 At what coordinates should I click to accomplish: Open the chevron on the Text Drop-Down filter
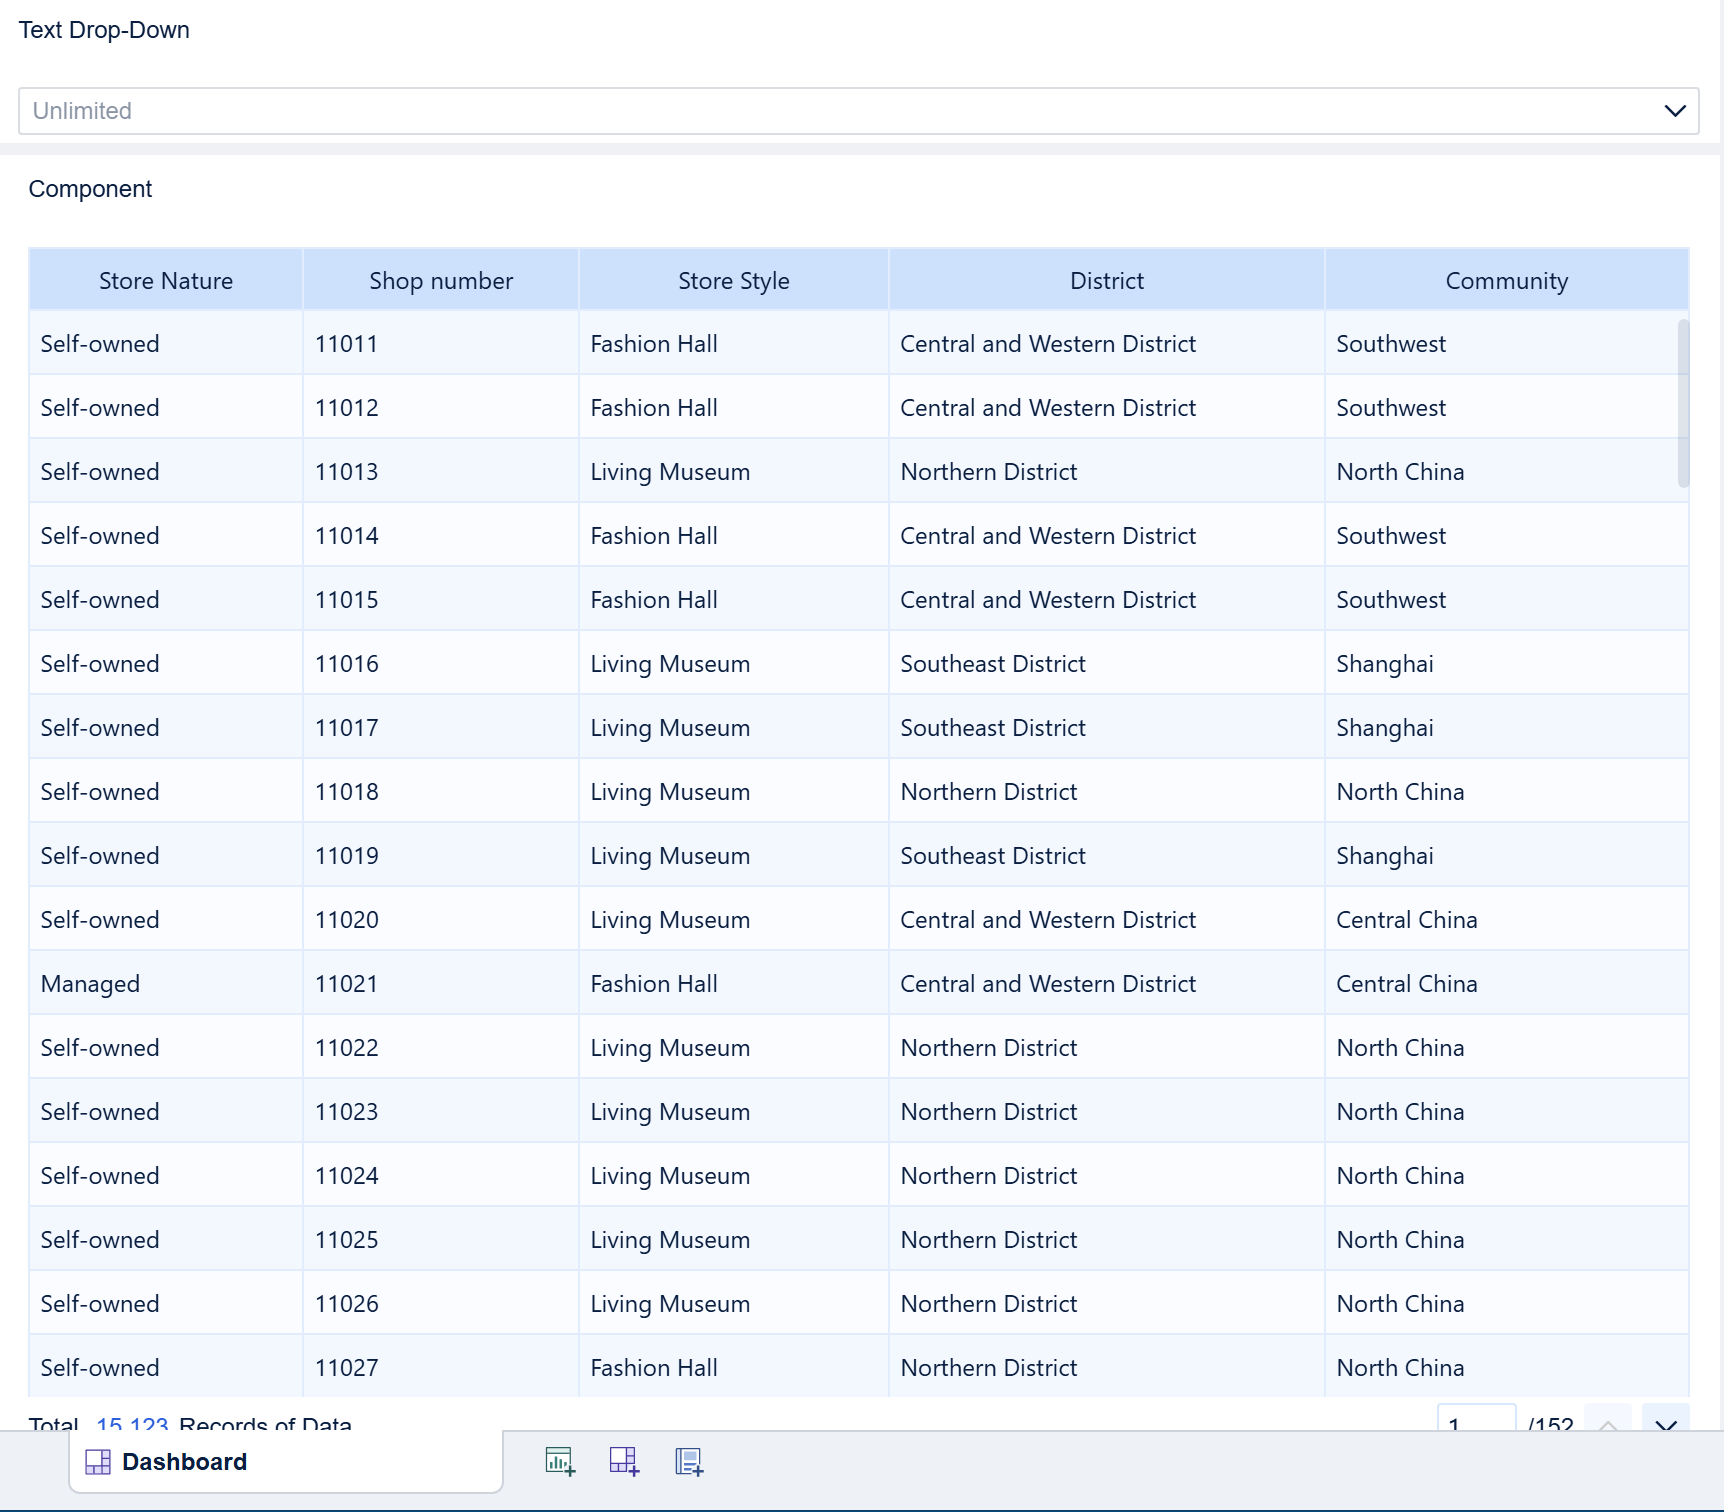(x=1675, y=110)
